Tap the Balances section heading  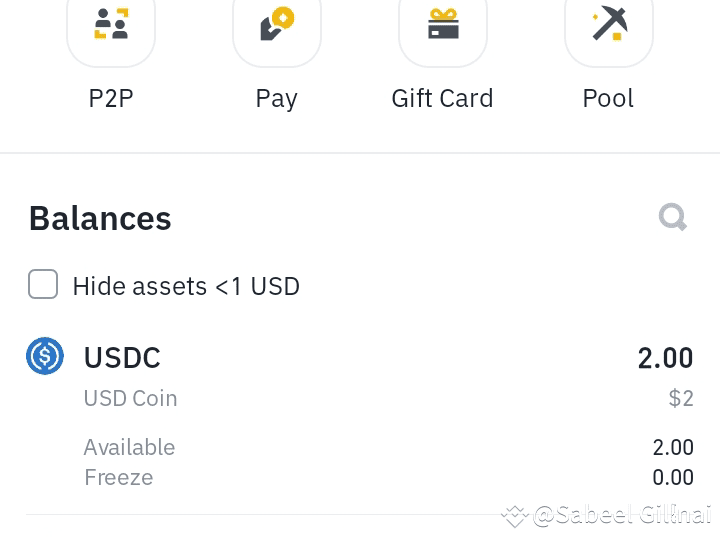100,218
